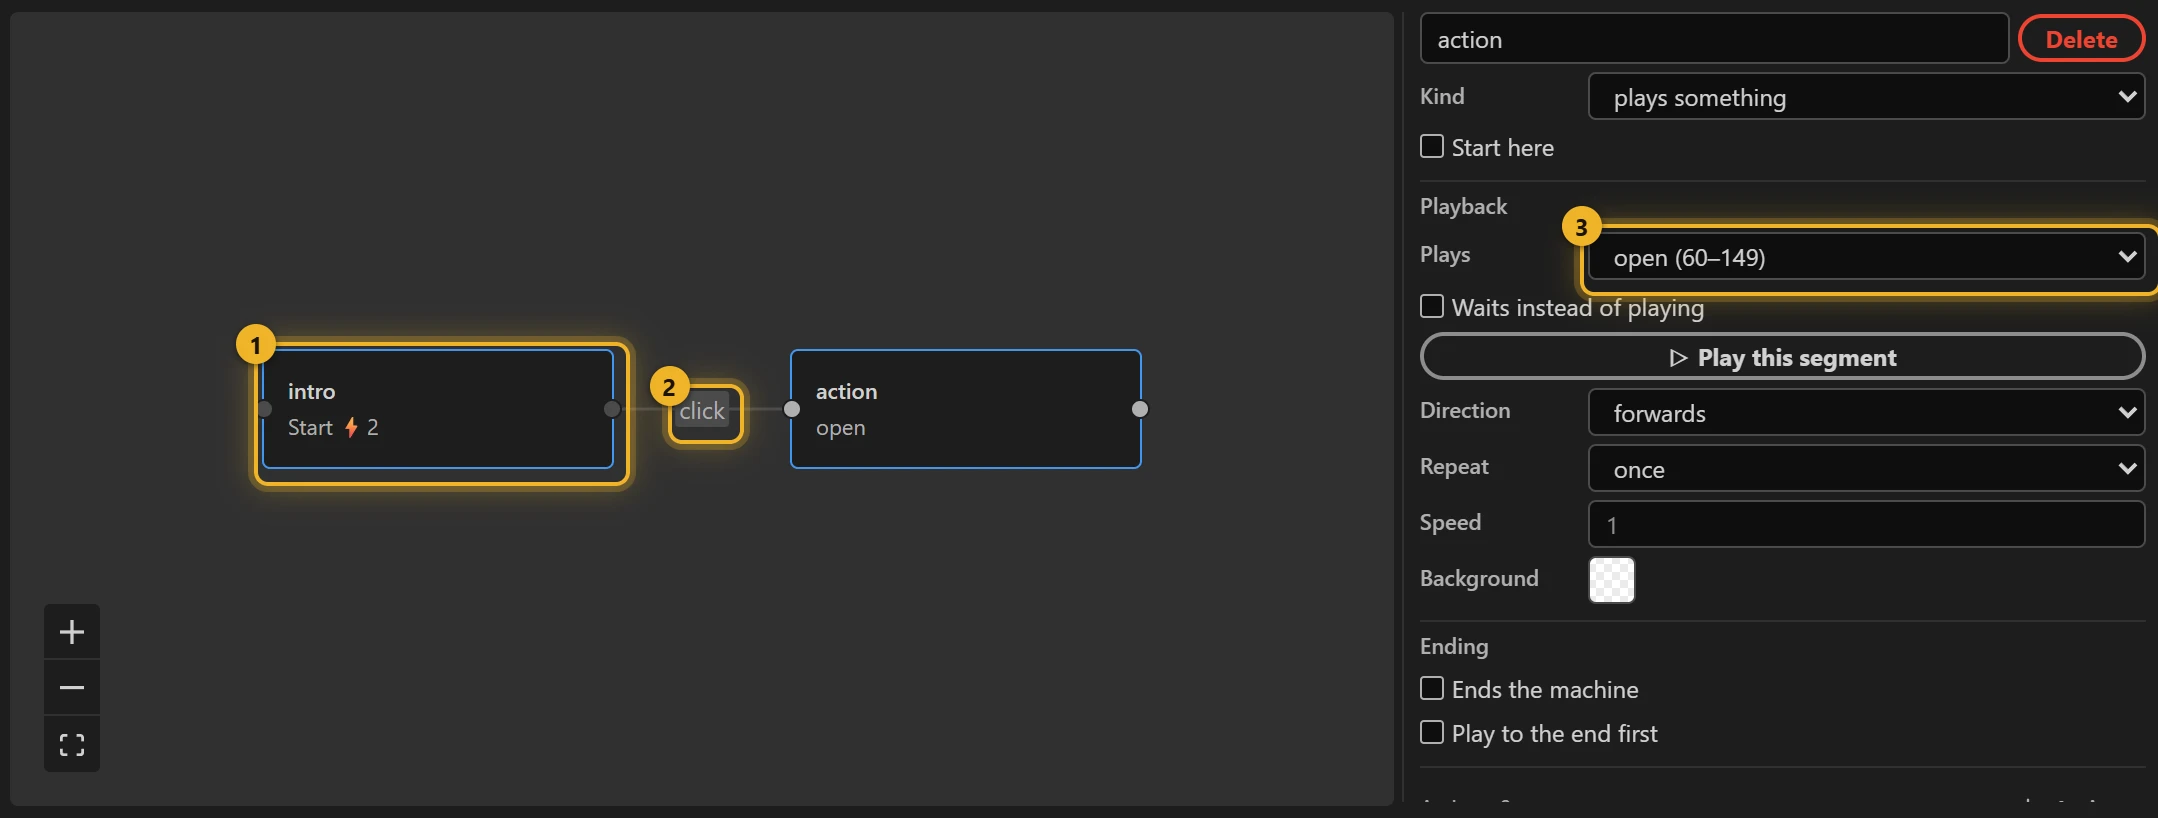Select the input port of intro node
This screenshot has width=2158, height=818.
pos(264,409)
